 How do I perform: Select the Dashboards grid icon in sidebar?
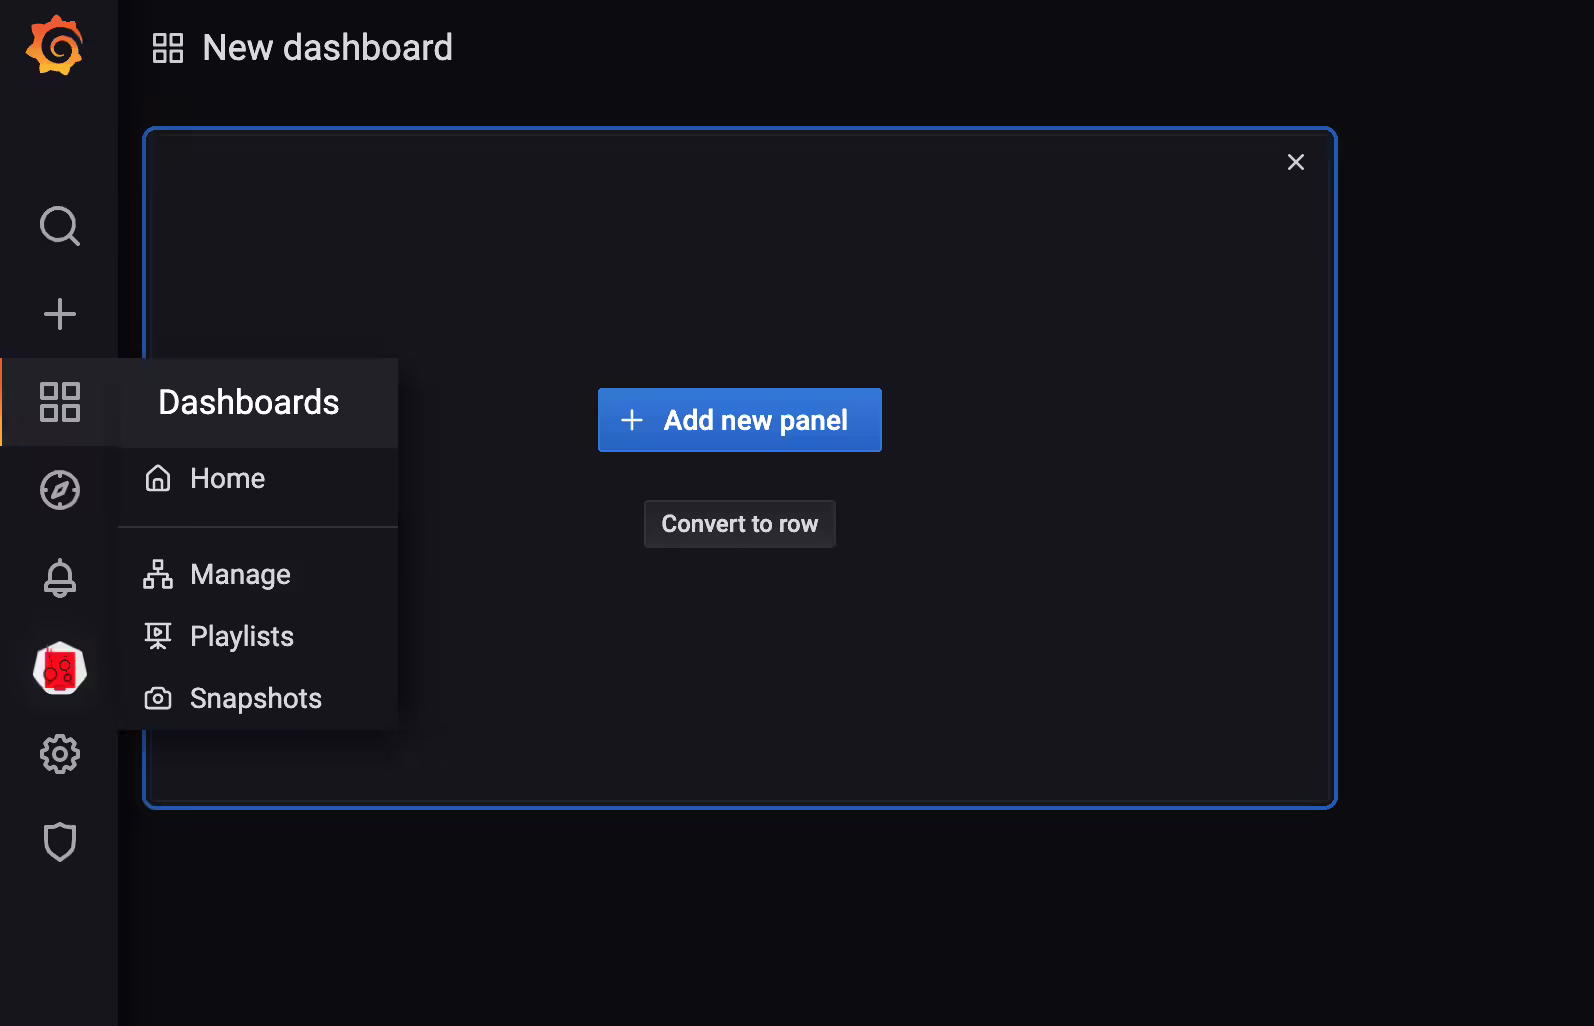(x=60, y=402)
